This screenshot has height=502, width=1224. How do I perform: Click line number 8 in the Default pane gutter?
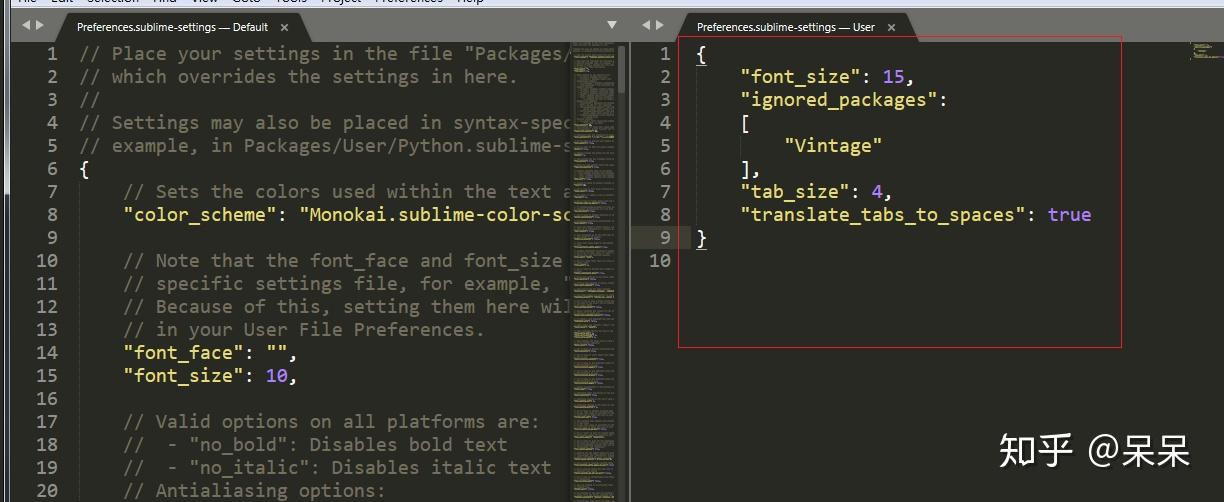click(x=53, y=215)
